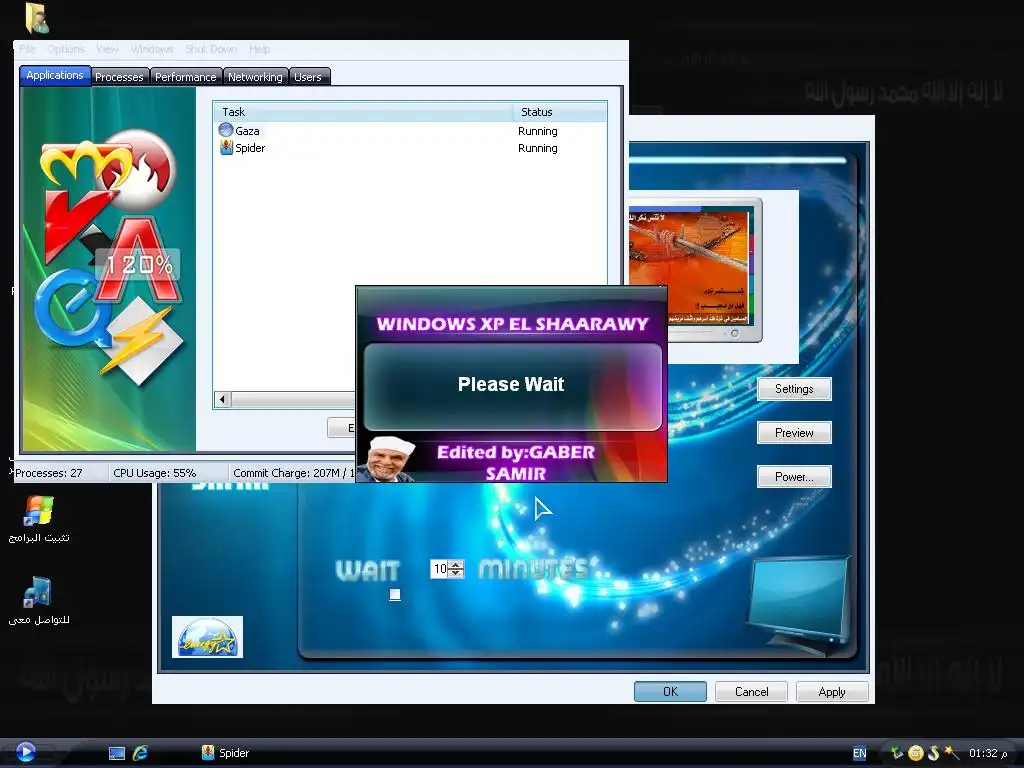Decrease wait minutes with down arrow
Image resolution: width=1024 pixels, height=768 pixels.
click(456, 573)
